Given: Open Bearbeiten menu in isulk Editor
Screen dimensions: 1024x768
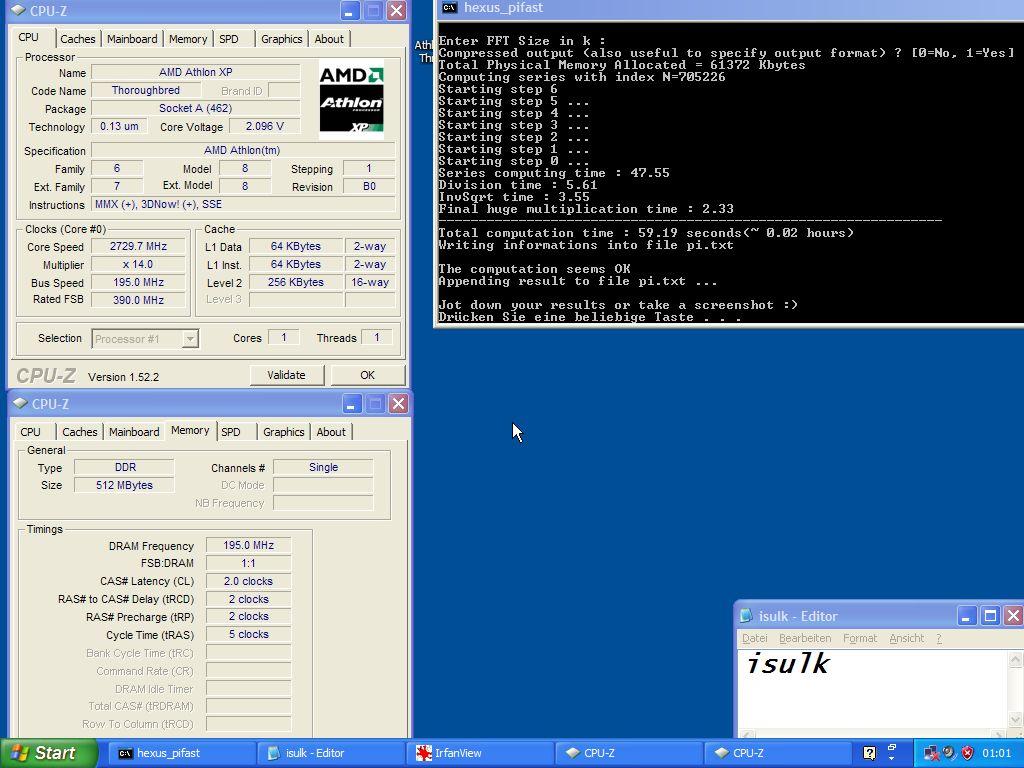Looking at the screenshot, I should click(x=805, y=638).
